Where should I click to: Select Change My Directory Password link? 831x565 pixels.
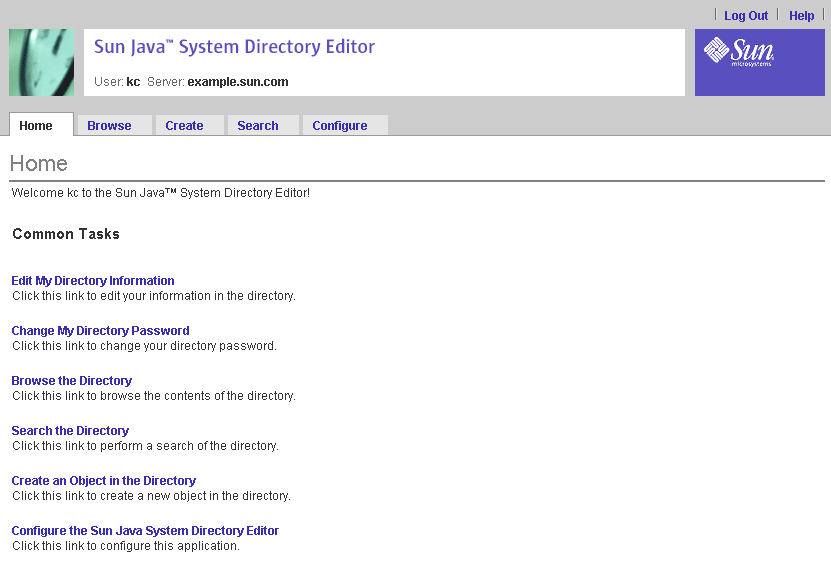pos(100,331)
